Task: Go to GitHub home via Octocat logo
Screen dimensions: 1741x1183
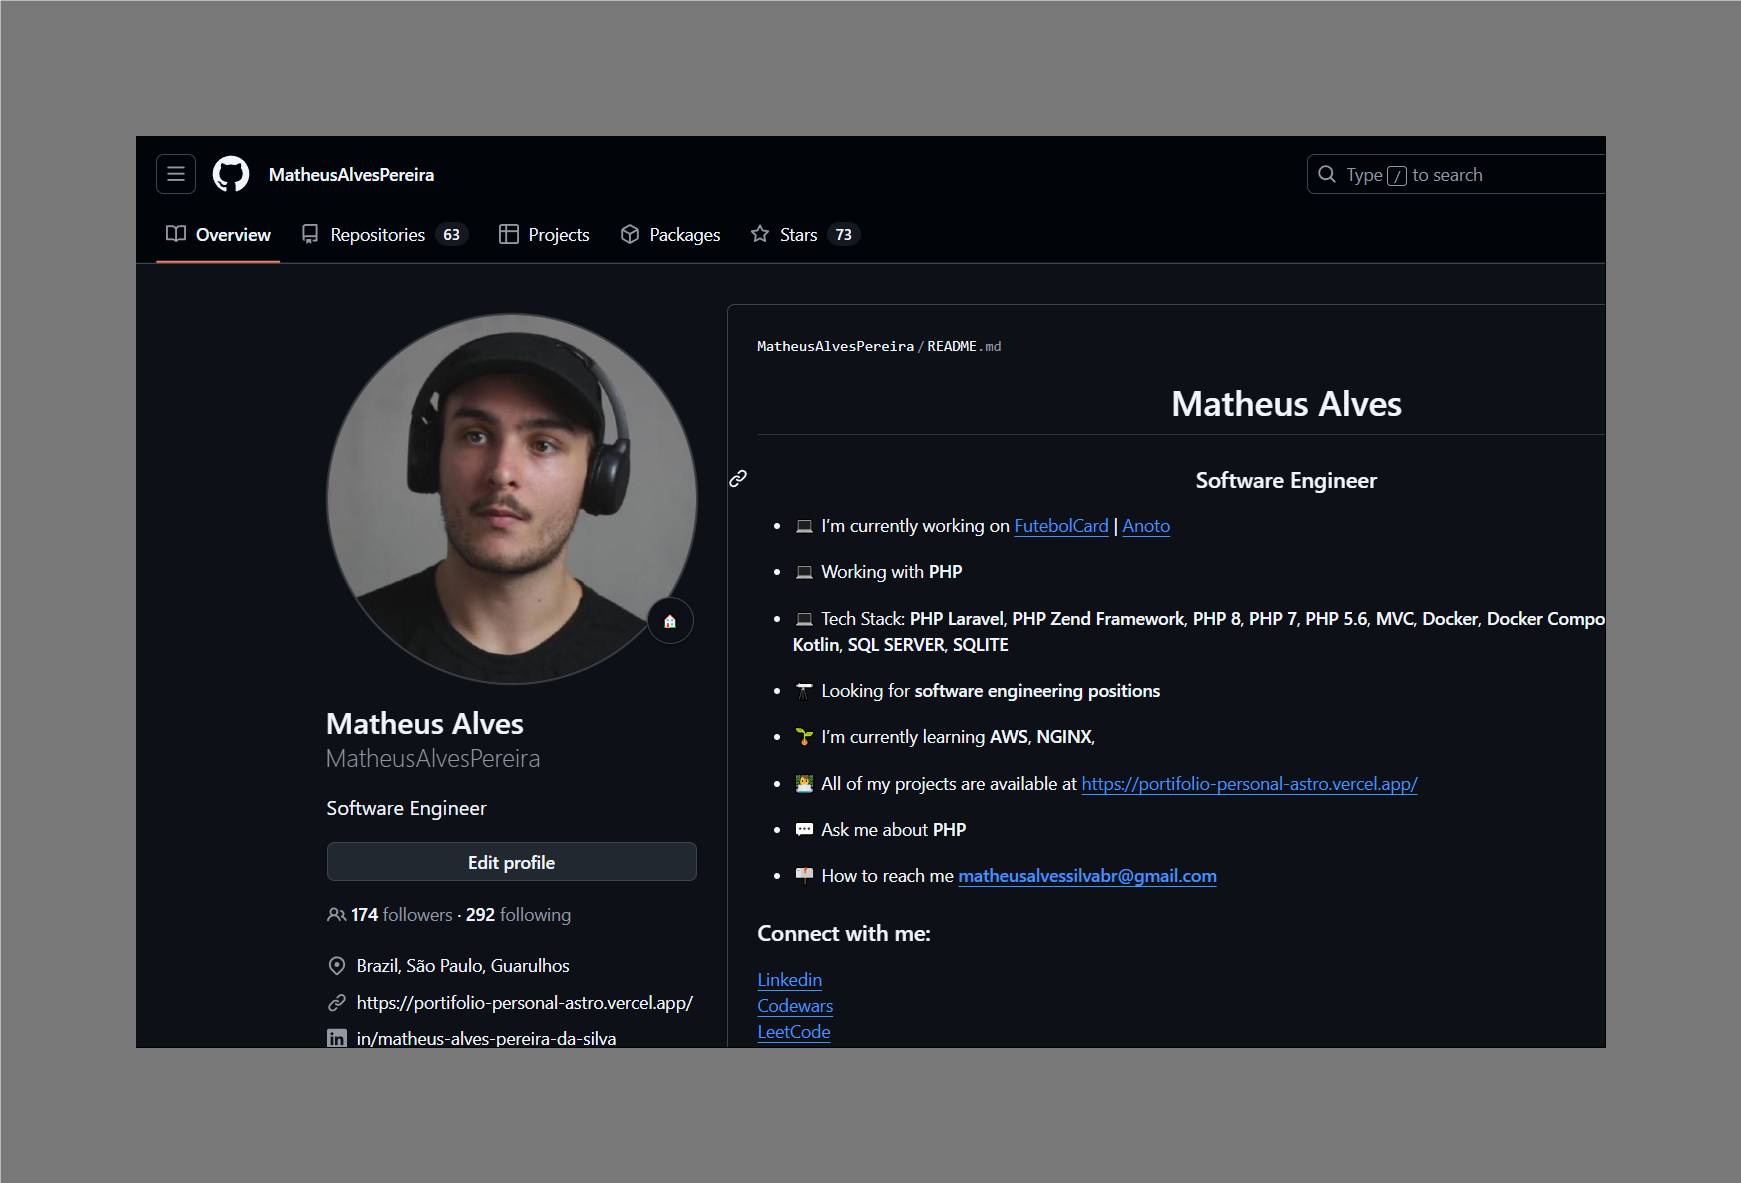Action: click(231, 174)
